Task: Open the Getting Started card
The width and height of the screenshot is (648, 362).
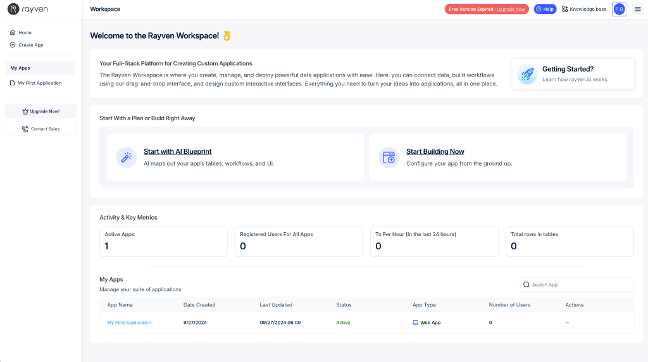Action: click(573, 74)
